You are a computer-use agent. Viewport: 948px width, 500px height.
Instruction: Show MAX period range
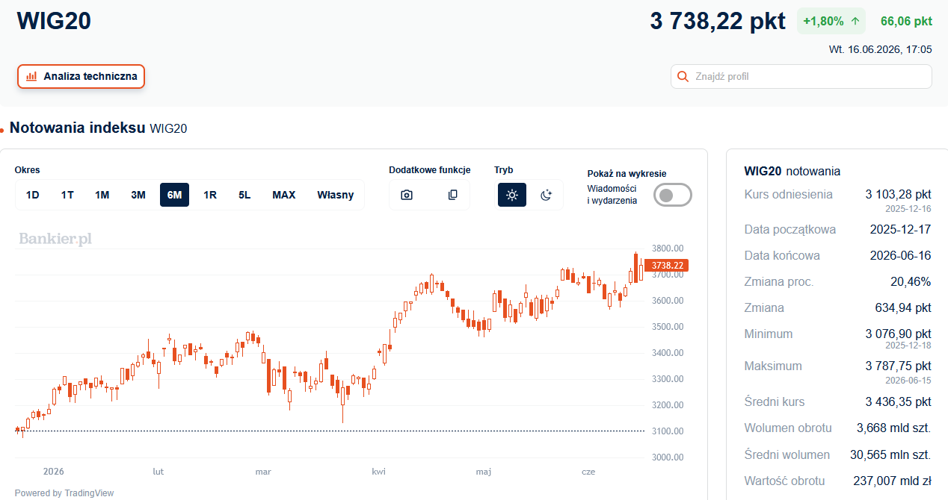click(284, 195)
